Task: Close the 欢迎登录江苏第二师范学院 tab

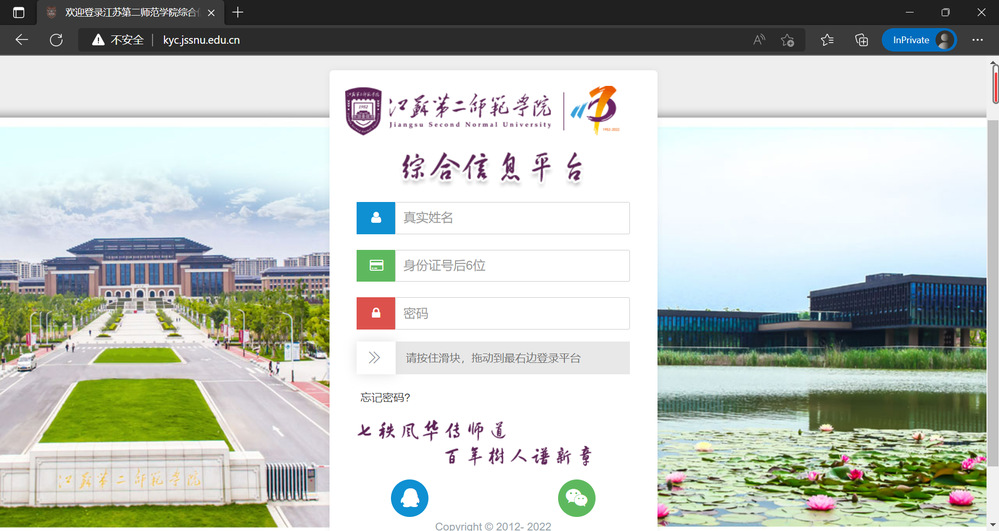Action: coord(211,13)
